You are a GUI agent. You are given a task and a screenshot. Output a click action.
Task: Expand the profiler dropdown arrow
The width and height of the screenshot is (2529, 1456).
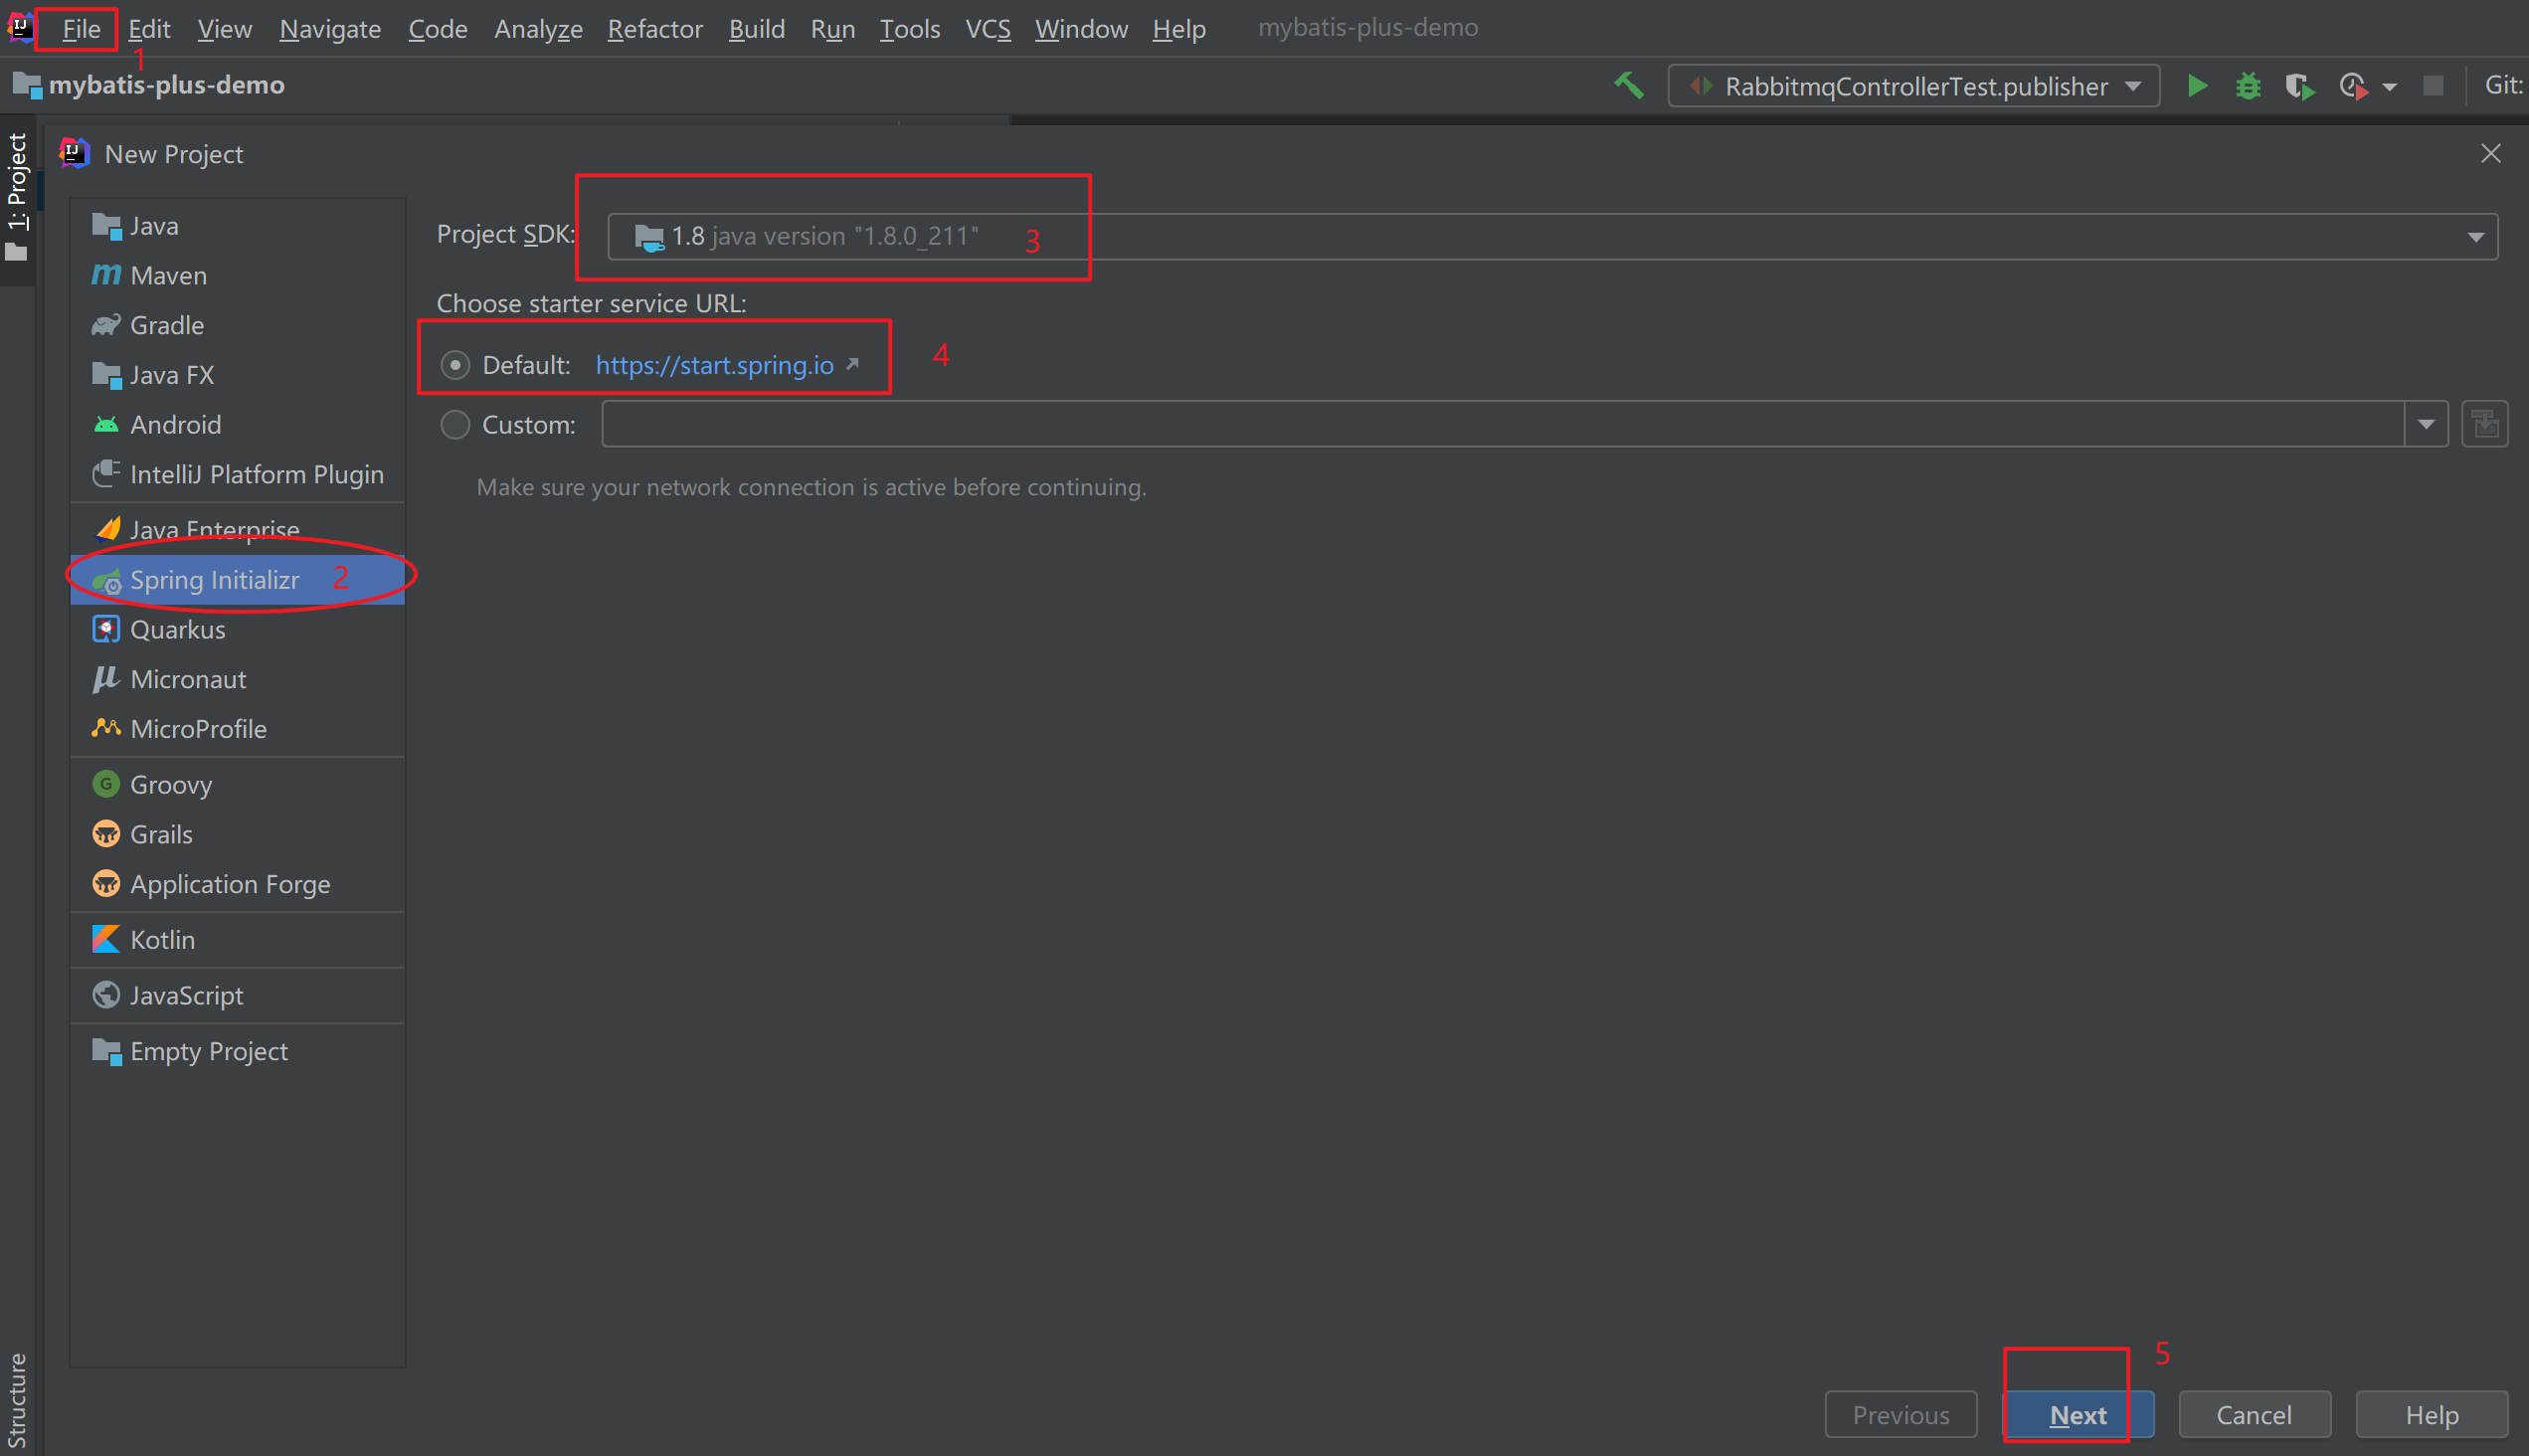[x=2390, y=87]
